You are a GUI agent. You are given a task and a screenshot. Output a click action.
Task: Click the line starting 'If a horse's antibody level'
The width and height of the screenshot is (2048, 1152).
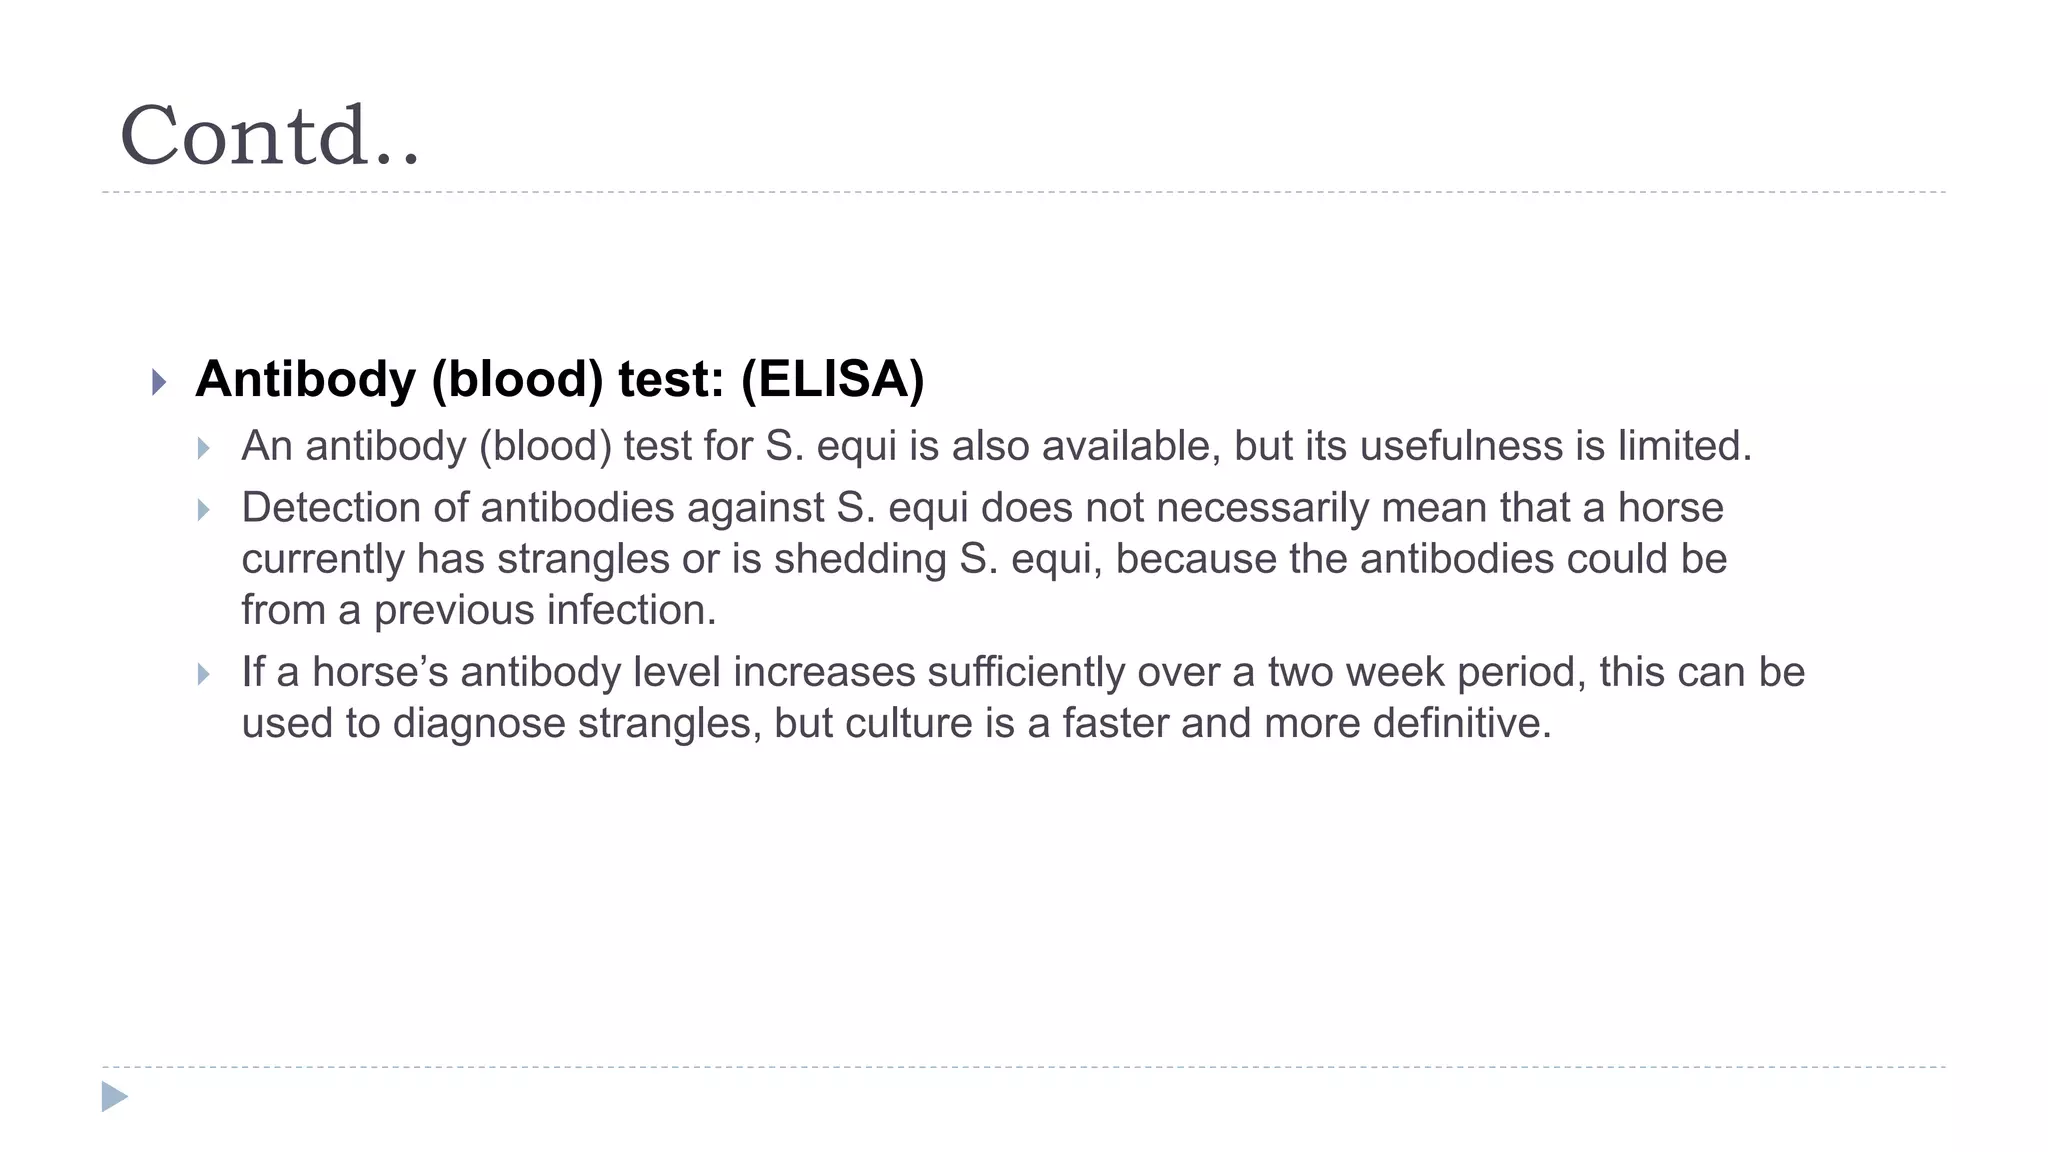click(1023, 672)
